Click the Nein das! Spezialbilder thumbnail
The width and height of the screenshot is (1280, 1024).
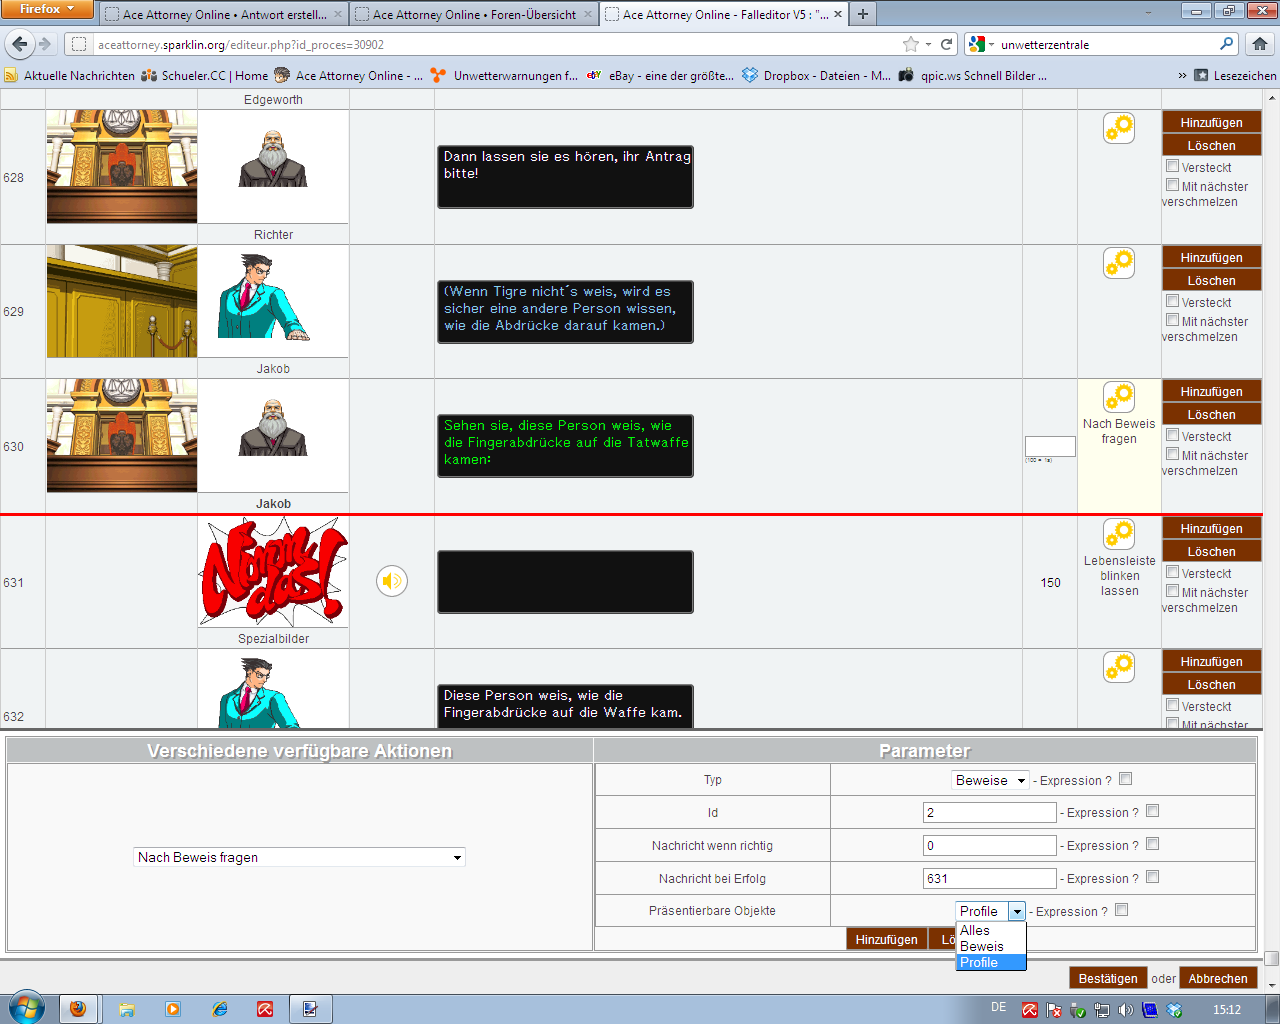point(273,572)
